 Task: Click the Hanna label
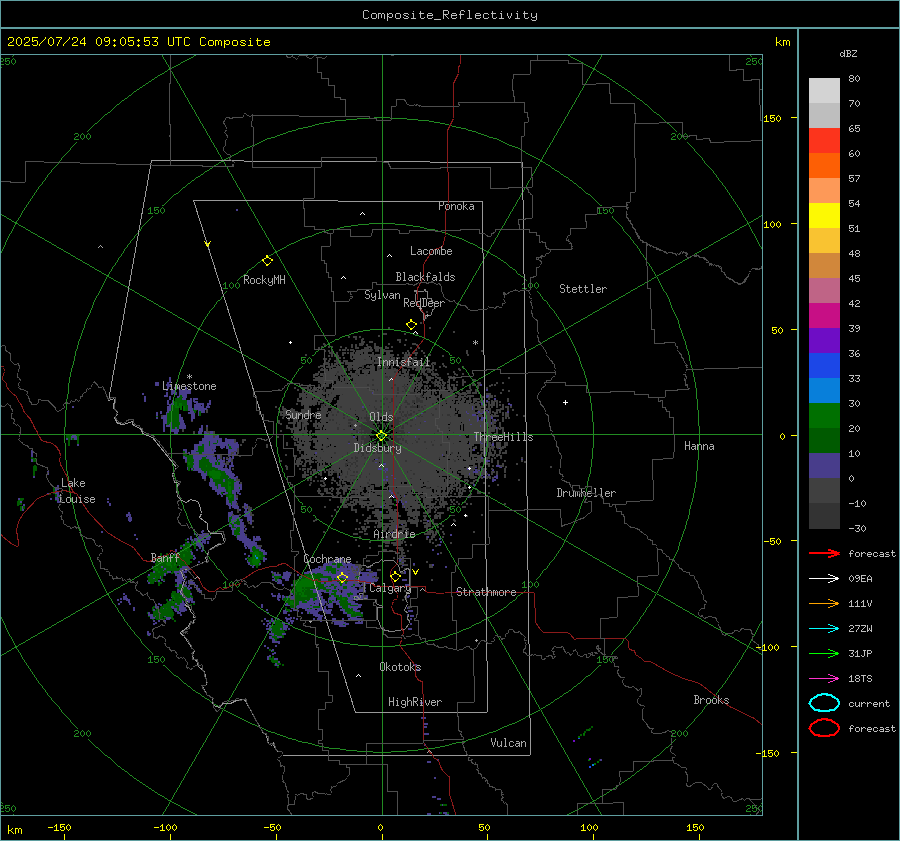(699, 446)
